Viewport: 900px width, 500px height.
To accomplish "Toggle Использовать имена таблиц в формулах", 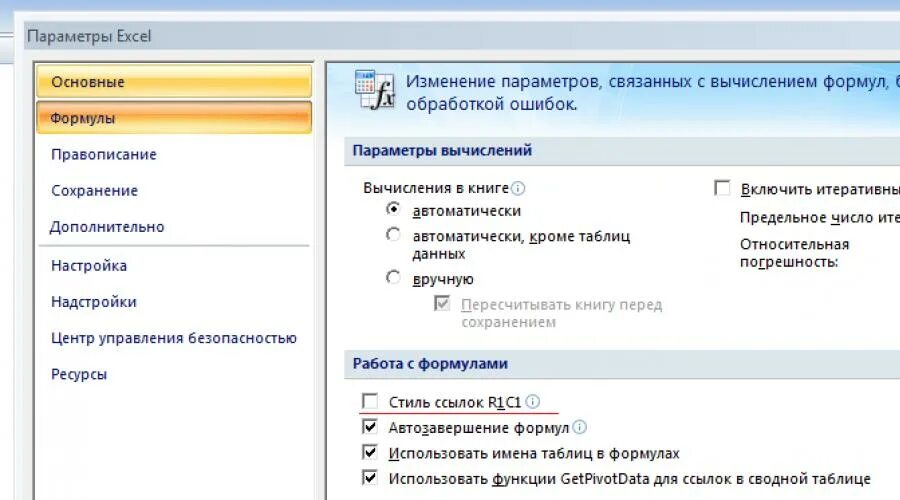I will (x=370, y=452).
